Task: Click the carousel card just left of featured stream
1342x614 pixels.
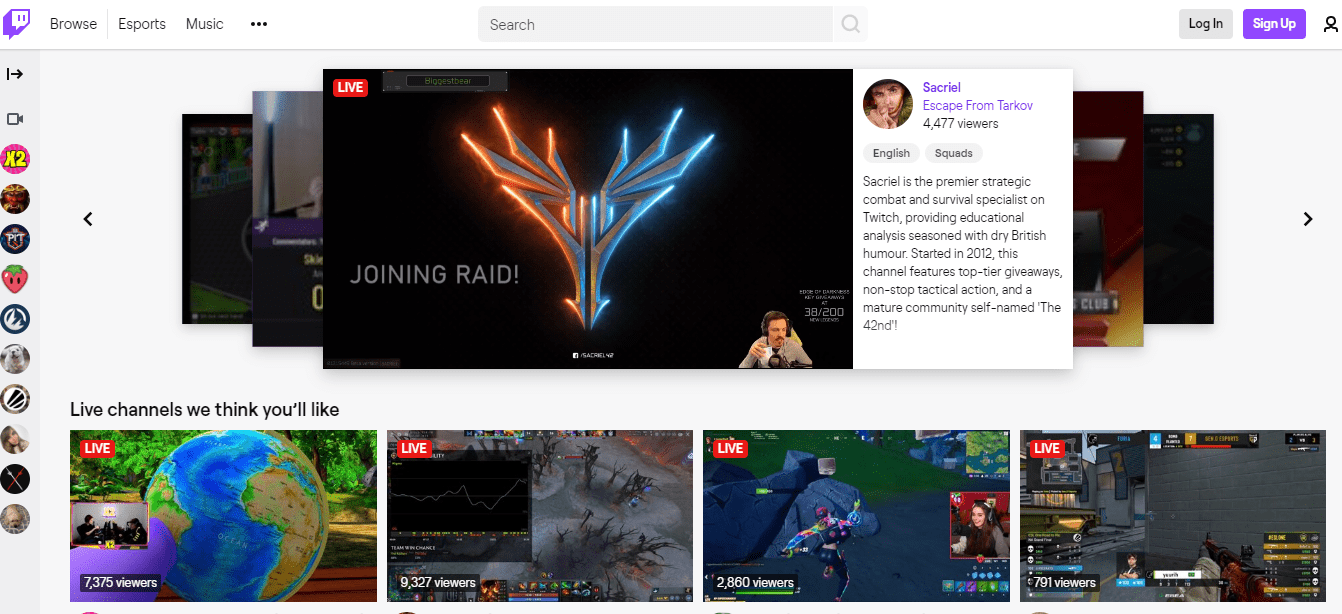Action: pyautogui.click(x=287, y=219)
